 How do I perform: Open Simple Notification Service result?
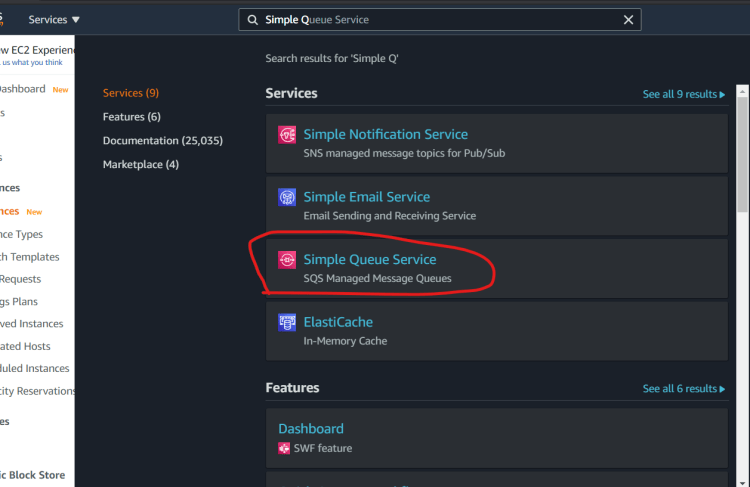pyautogui.click(x=386, y=134)
